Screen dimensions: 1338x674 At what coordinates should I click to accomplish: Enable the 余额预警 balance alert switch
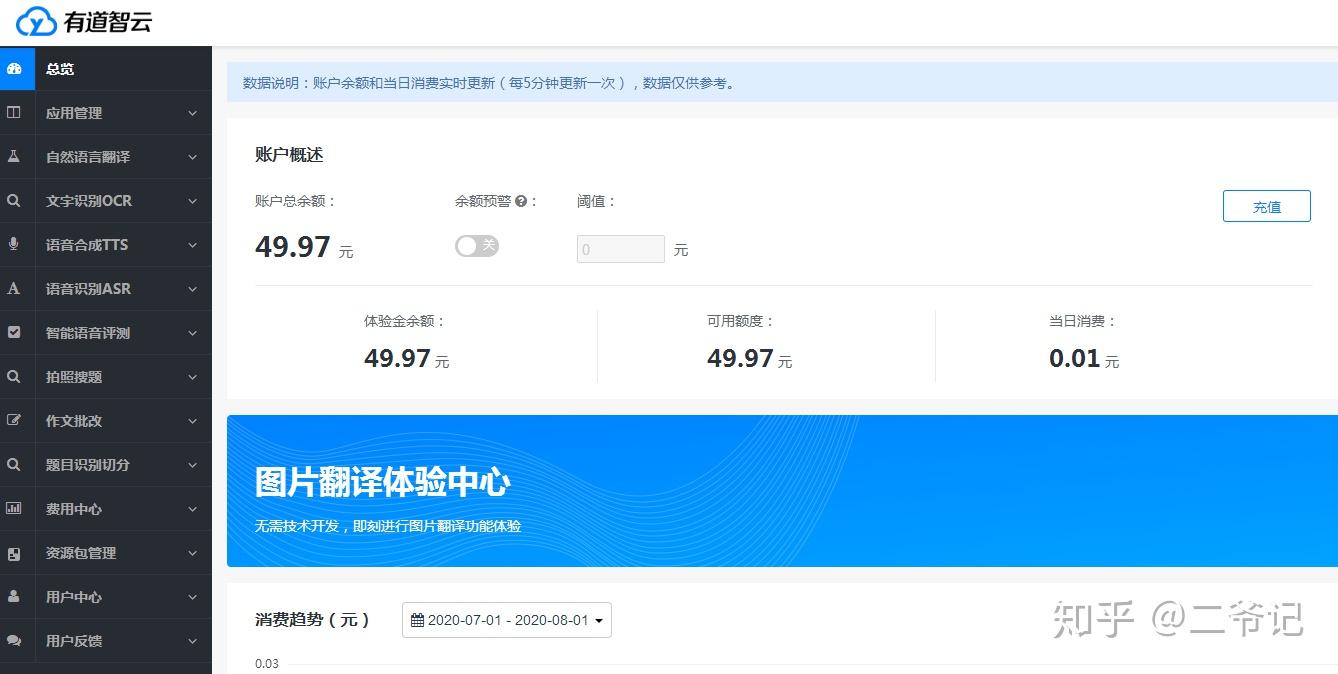[x=477, y=245]
